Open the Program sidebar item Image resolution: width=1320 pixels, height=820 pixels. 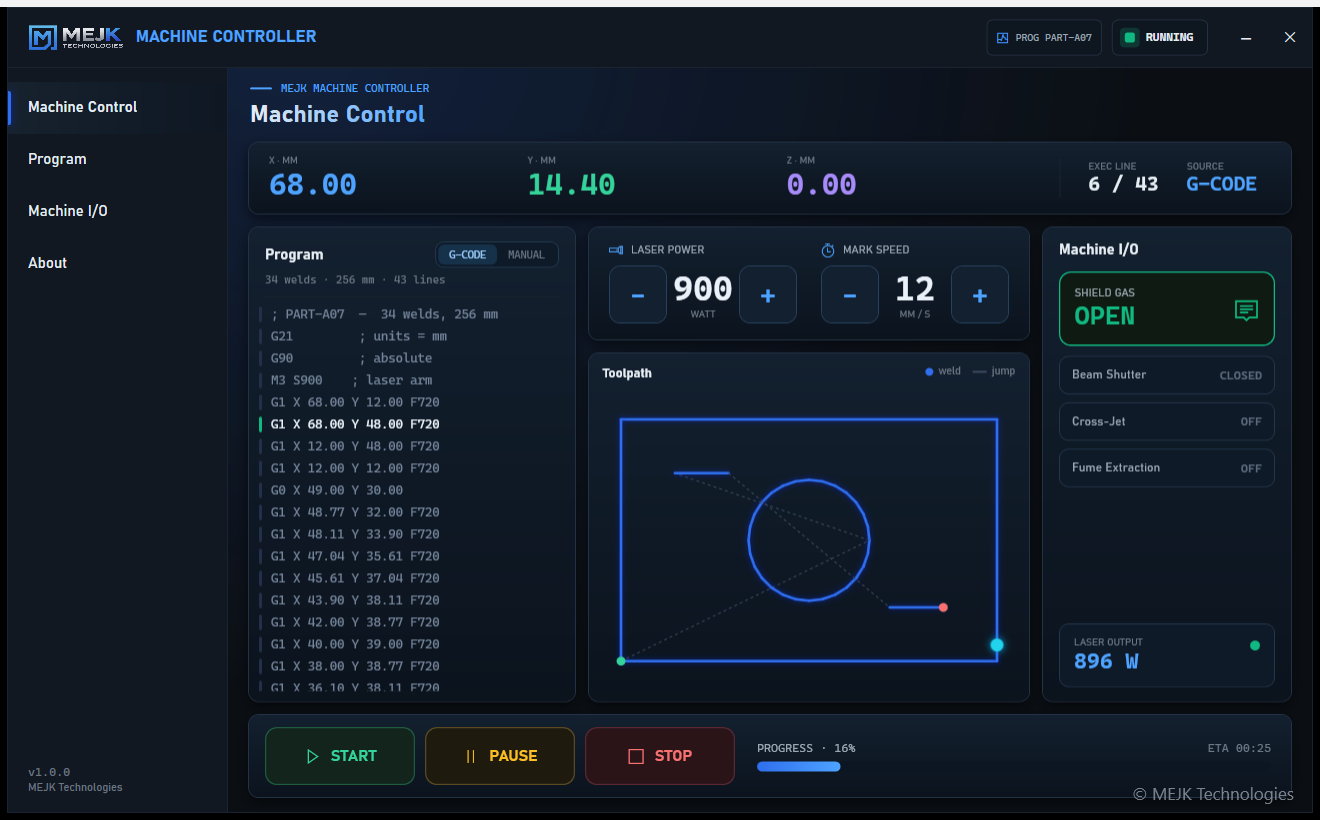[118, 159]
